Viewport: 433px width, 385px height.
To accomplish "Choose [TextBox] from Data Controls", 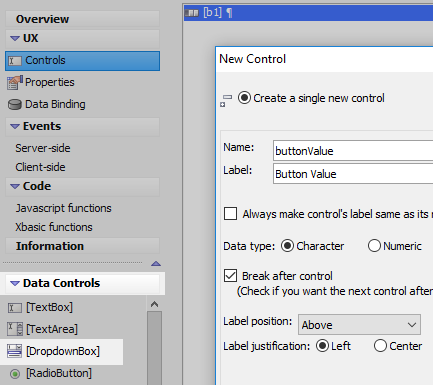I will point(49,307).
